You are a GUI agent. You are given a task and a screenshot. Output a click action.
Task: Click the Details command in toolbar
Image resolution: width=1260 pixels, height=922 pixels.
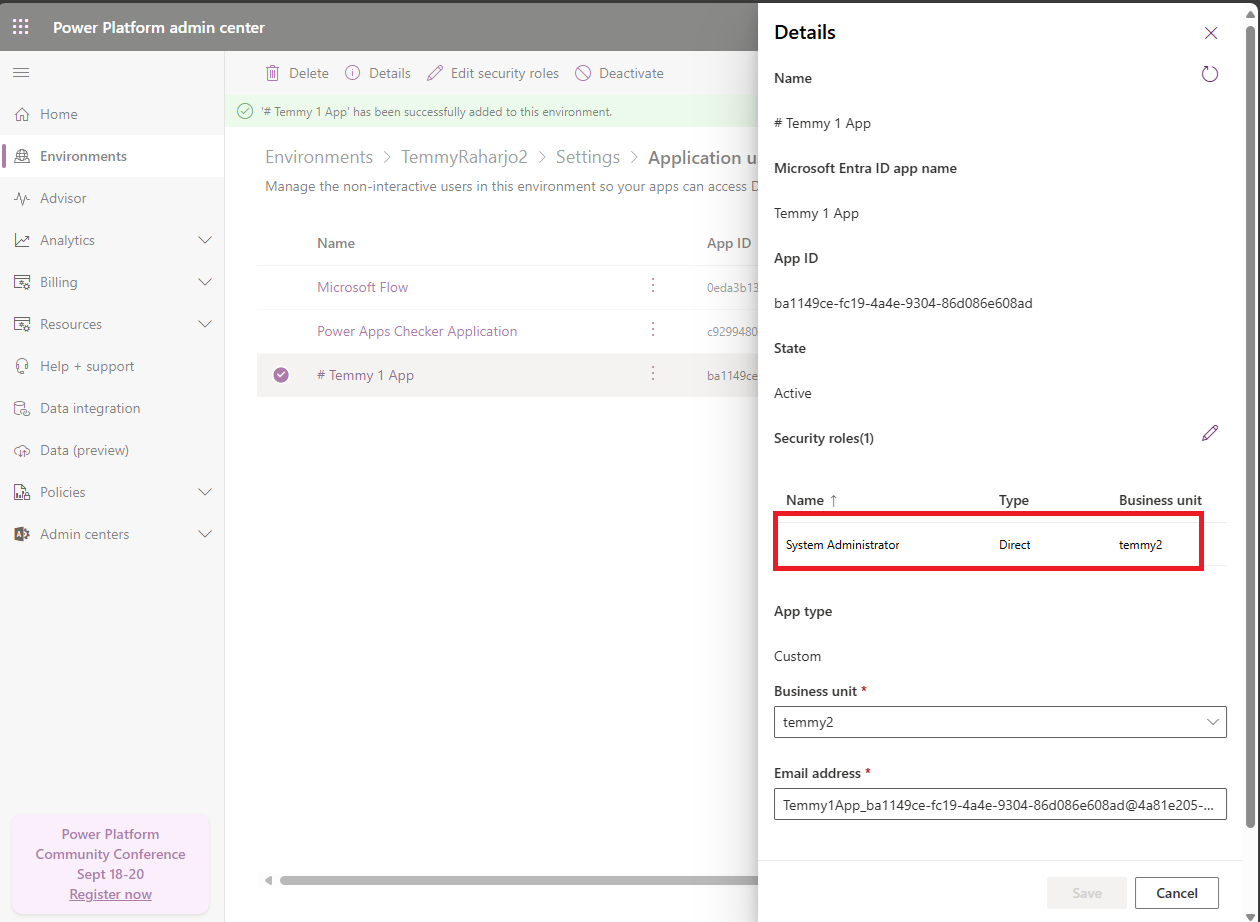(x=378, y=73)
